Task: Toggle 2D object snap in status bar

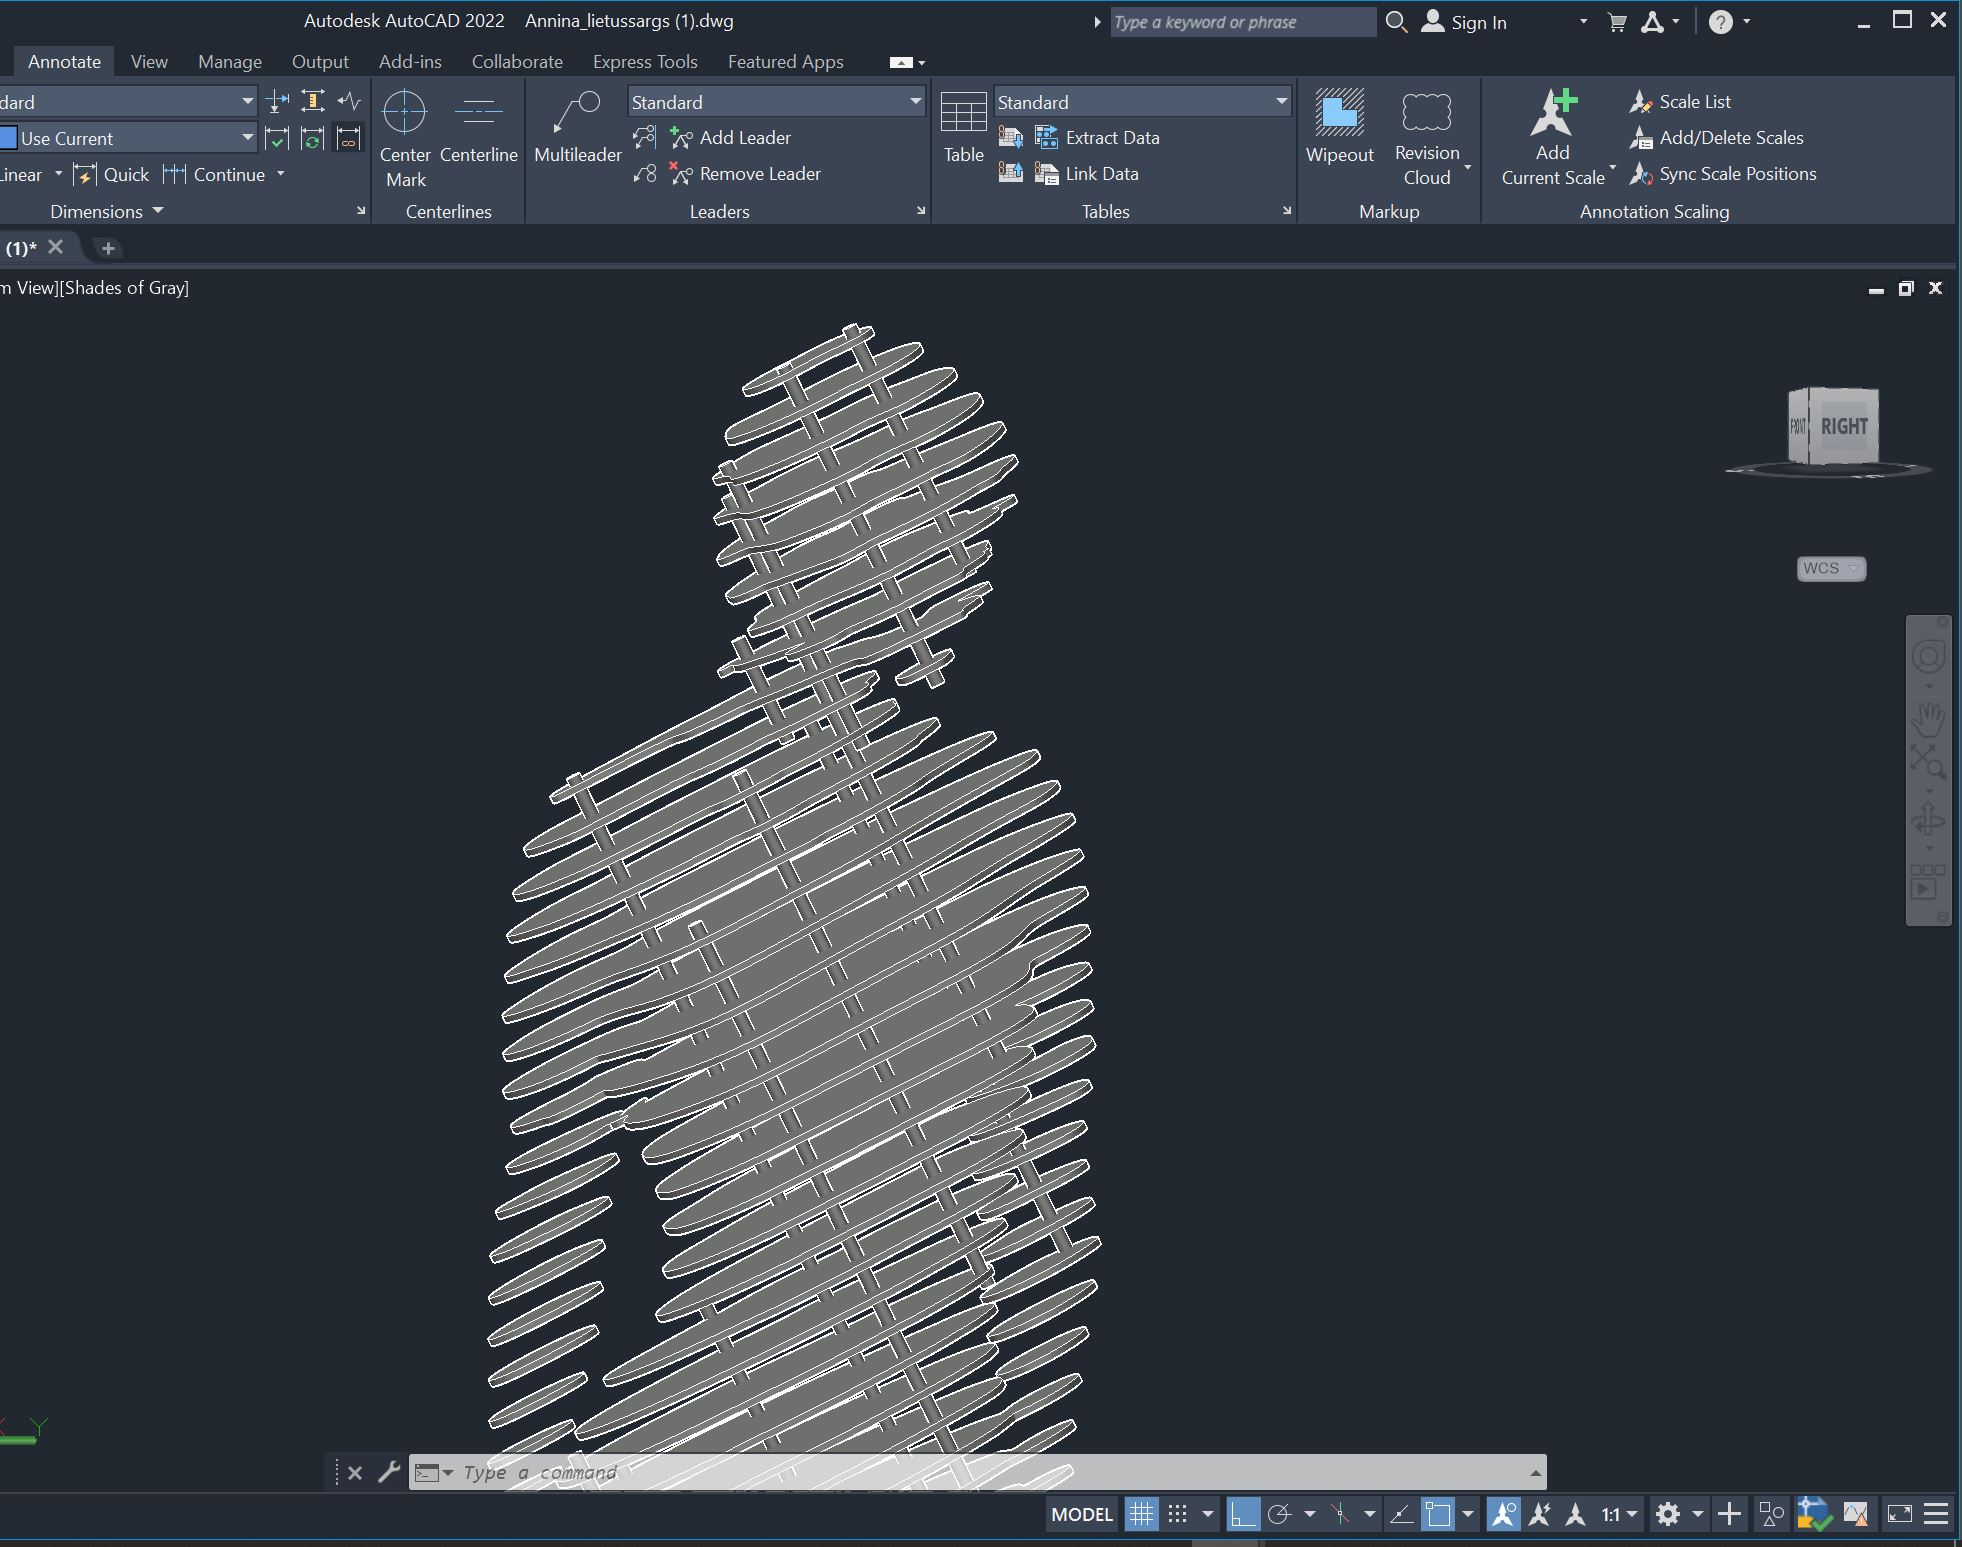Action: pos(1438,1514)
